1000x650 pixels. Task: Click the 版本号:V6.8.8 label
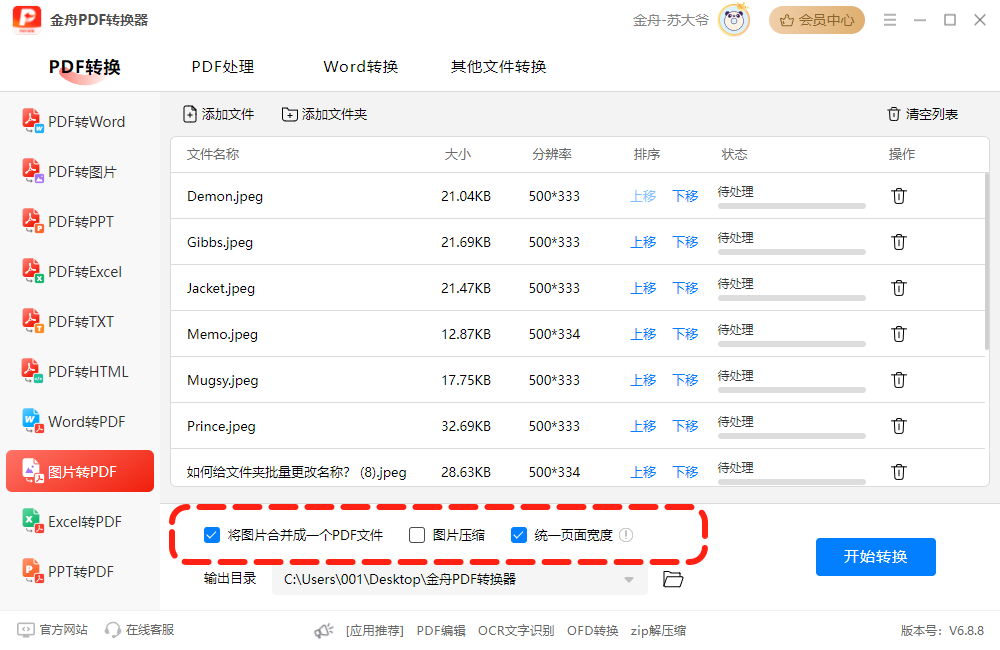pyautogui.click(x=942, y=631)
